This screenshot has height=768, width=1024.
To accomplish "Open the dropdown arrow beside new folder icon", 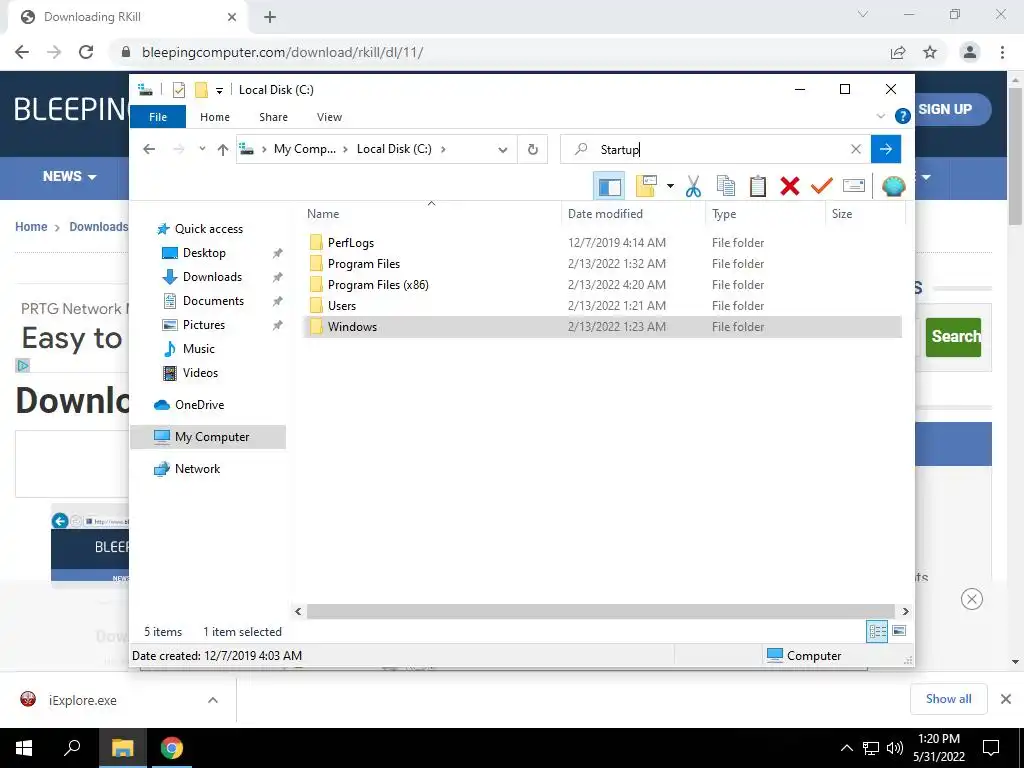I will [670, 186].
